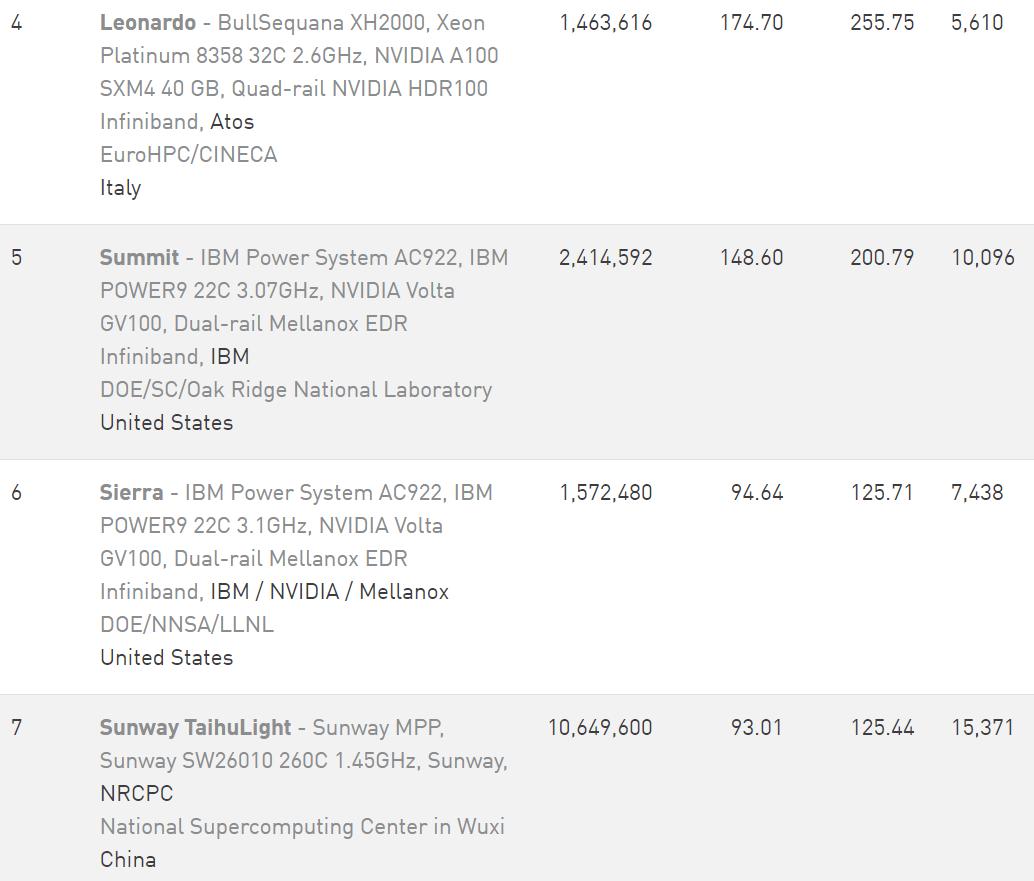The width and height of the screenshot is (1034, 881).
Task: Click the IBM / NVIDIA / Mellanox link
Action: [x=329, y=592]
